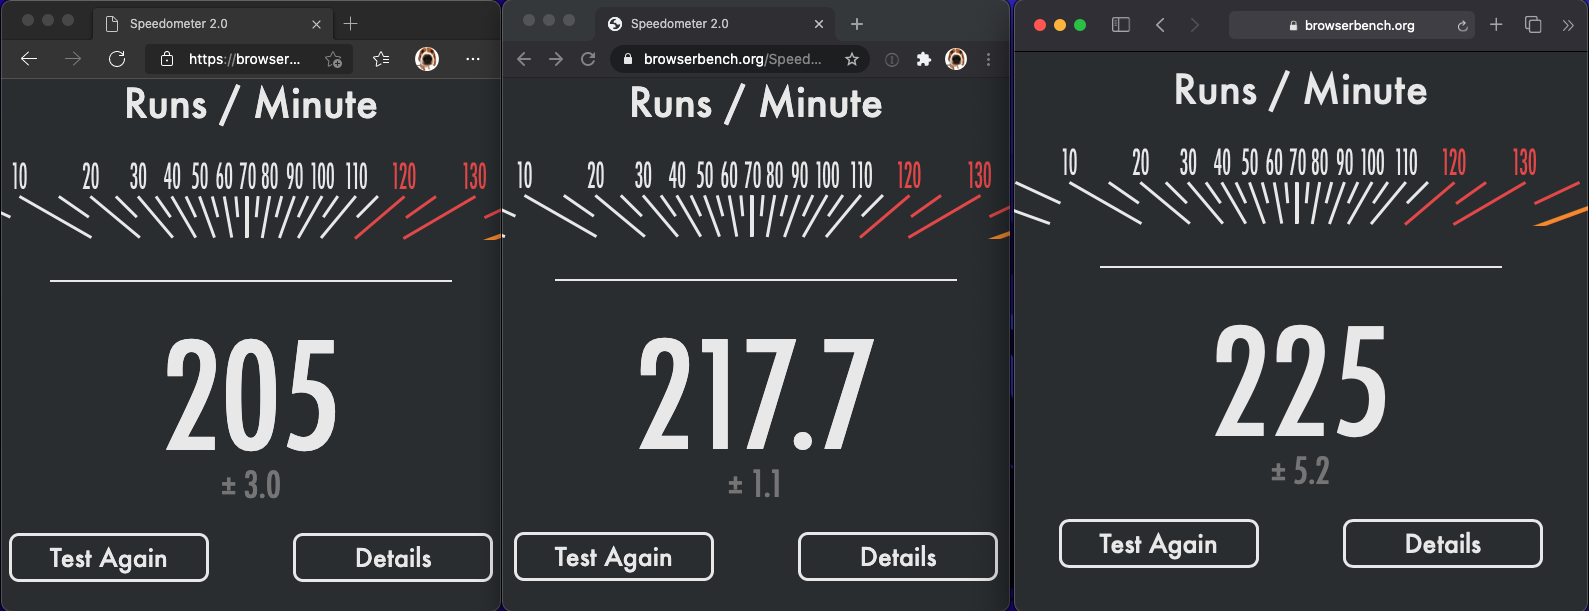Open a new tab in Safari
Image resolution: width=1589 pixels, height=611 pixels.
coord(1496,25)
